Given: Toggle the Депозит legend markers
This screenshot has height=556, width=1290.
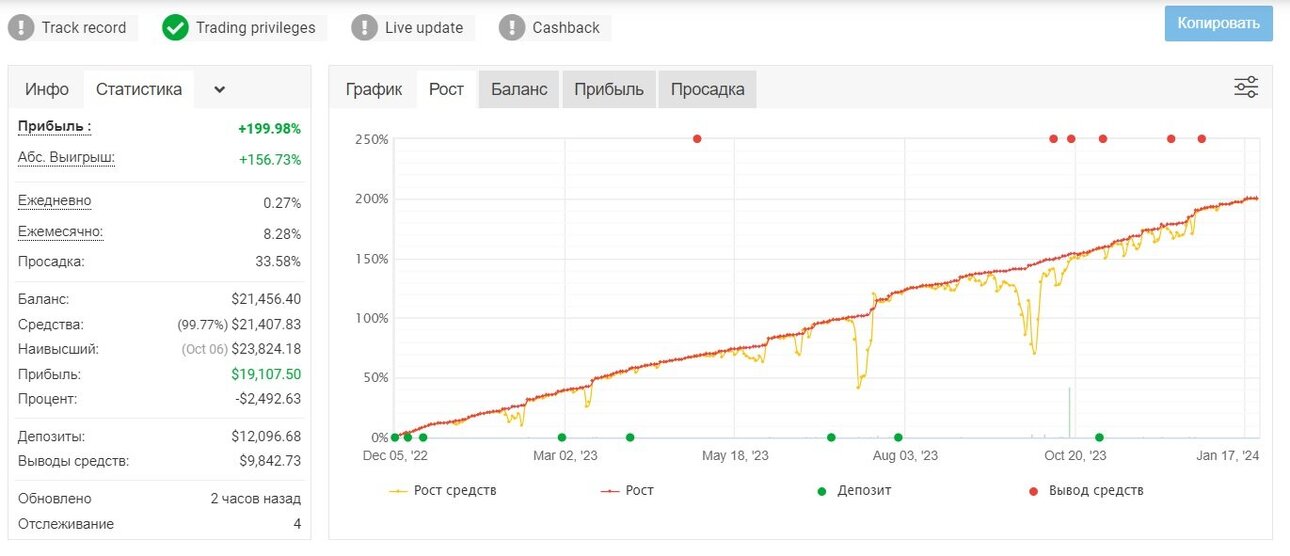Looking at the screenshot, I should 853,491.
